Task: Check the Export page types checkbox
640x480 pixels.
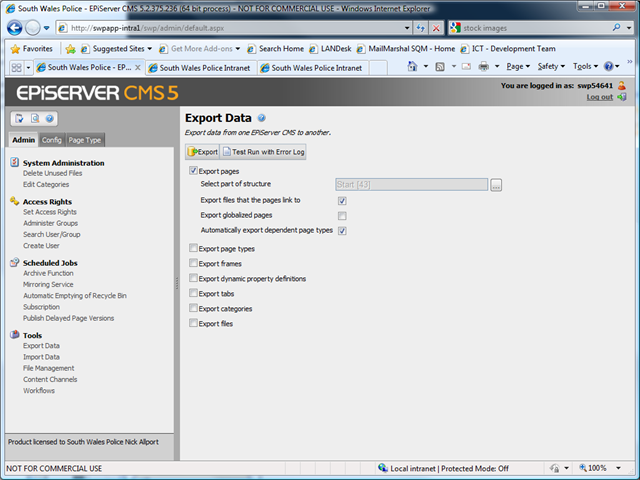Action: (x=193, y=248)
